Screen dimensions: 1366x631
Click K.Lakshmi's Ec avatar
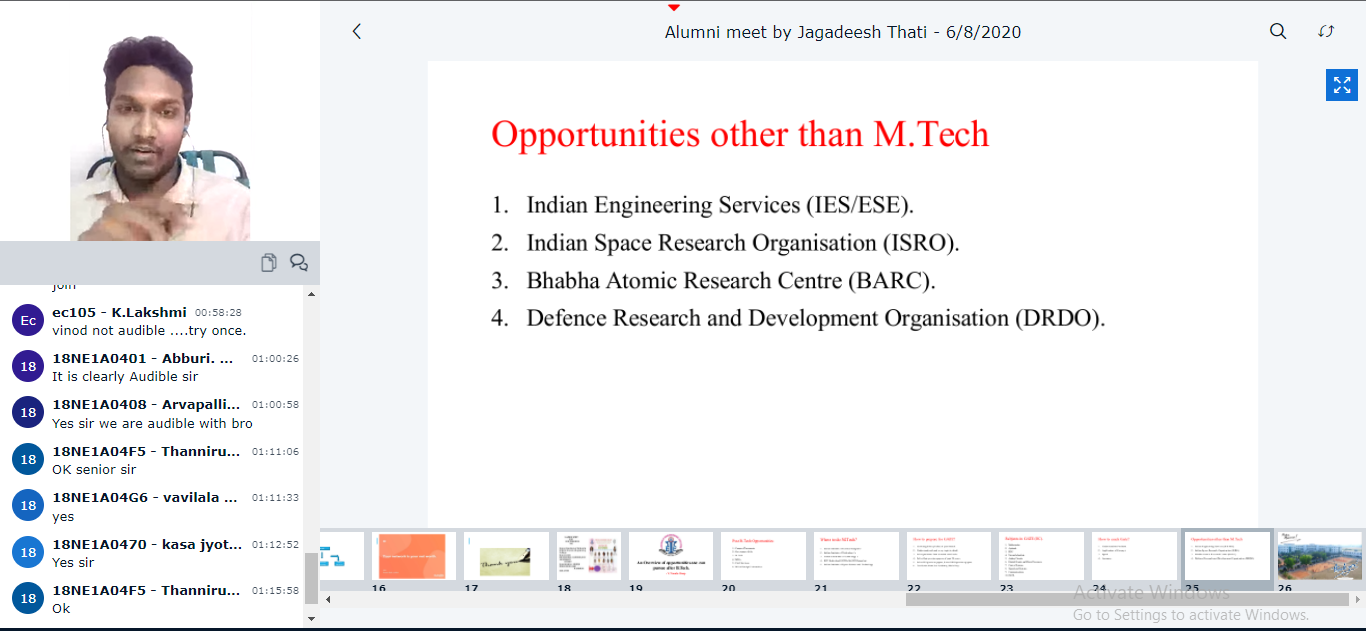tap(28, 320)
